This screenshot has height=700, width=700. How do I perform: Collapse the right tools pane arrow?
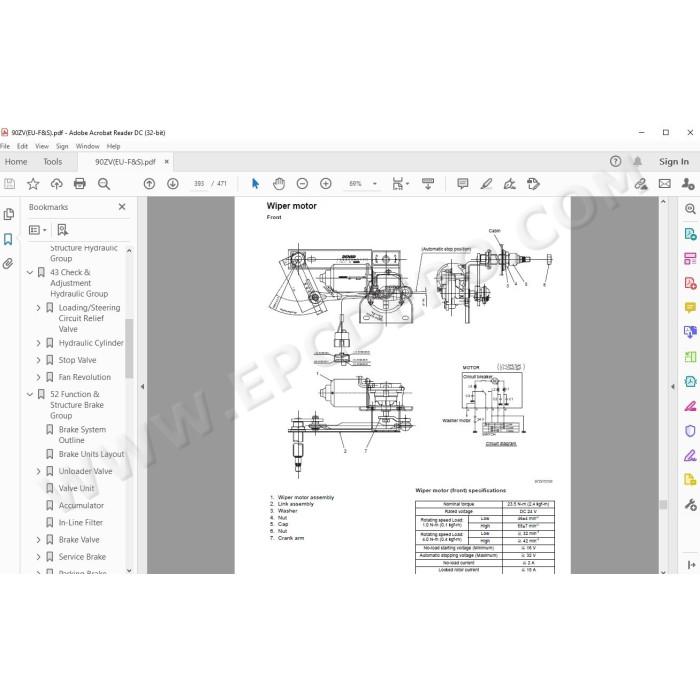click(x=673, y=387)
